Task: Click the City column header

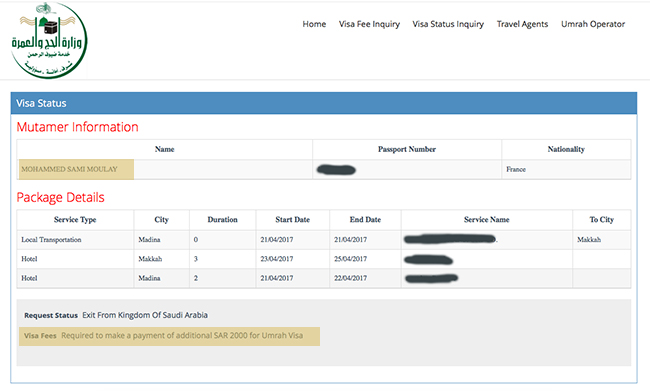Action: [x=161, y=220]
